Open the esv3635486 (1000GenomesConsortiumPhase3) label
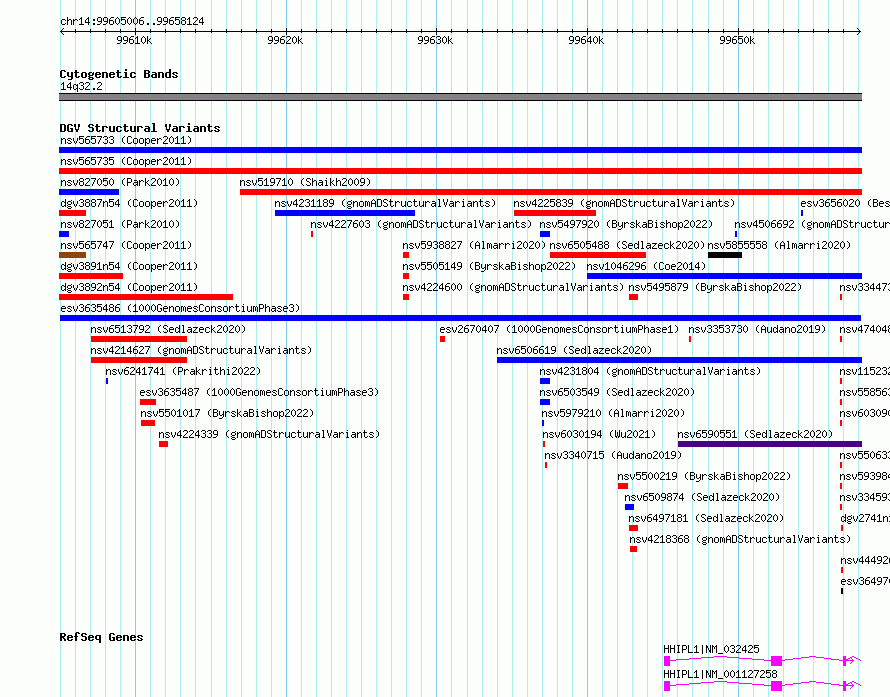 (x=180, y=308)
